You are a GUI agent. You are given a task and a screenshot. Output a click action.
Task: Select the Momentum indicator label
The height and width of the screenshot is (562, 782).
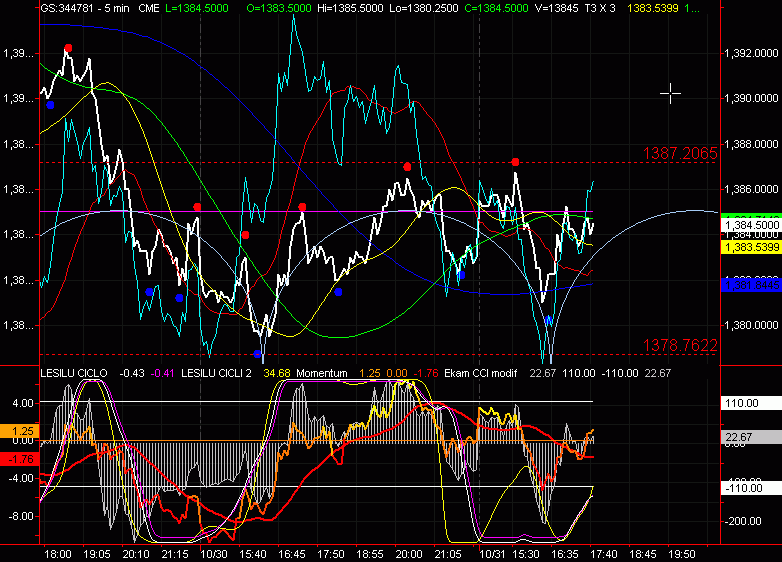click(321, 374)
